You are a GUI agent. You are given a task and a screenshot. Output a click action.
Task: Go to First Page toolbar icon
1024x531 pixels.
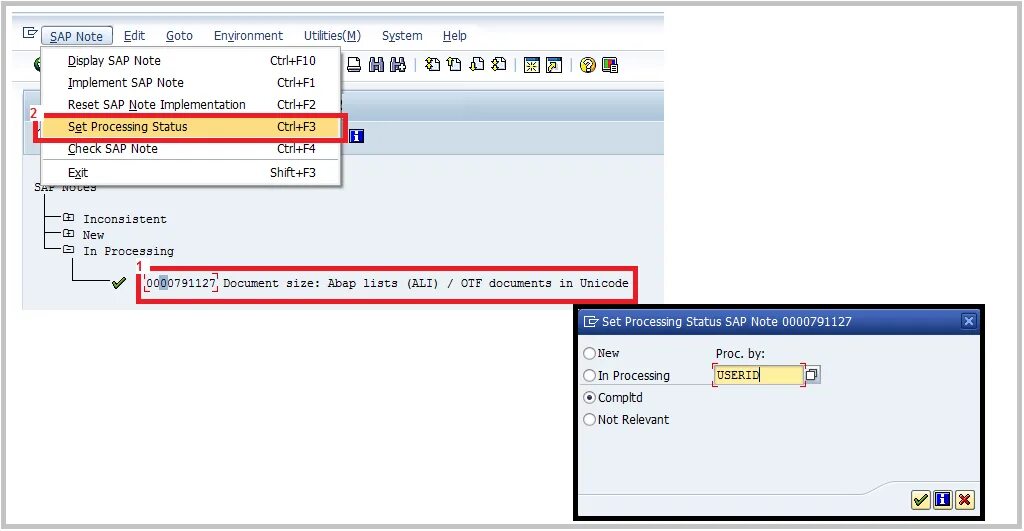(432, 65)
